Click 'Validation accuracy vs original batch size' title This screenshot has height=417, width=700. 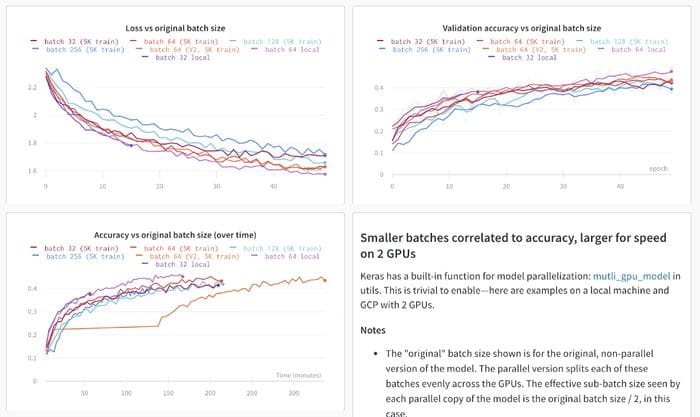[521, 28]
